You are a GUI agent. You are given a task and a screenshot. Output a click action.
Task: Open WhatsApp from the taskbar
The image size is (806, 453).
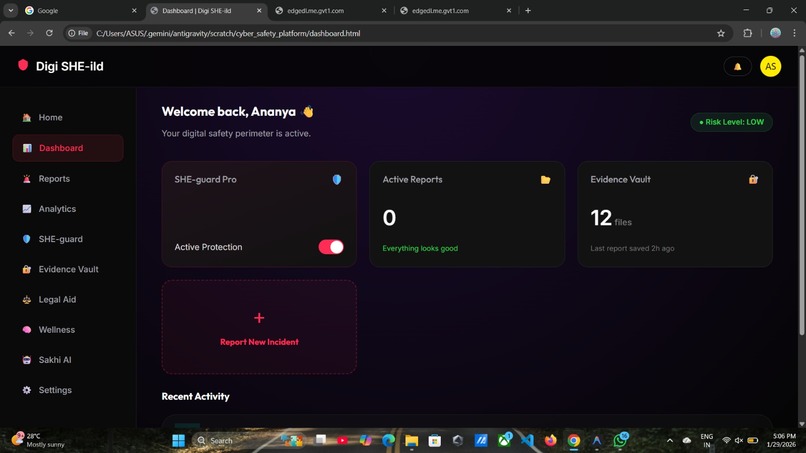click(620, 440)
